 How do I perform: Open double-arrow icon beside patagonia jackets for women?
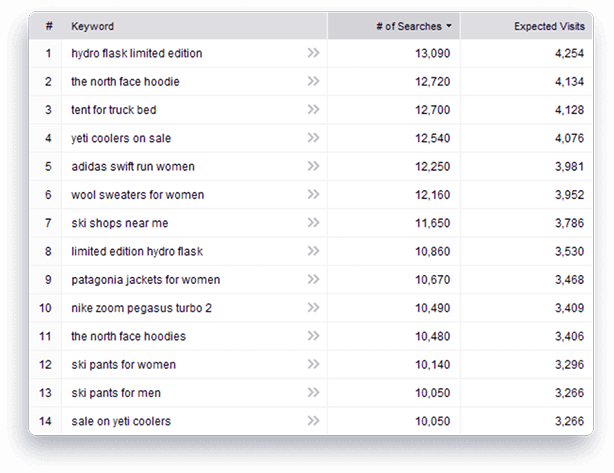point(313,279)
